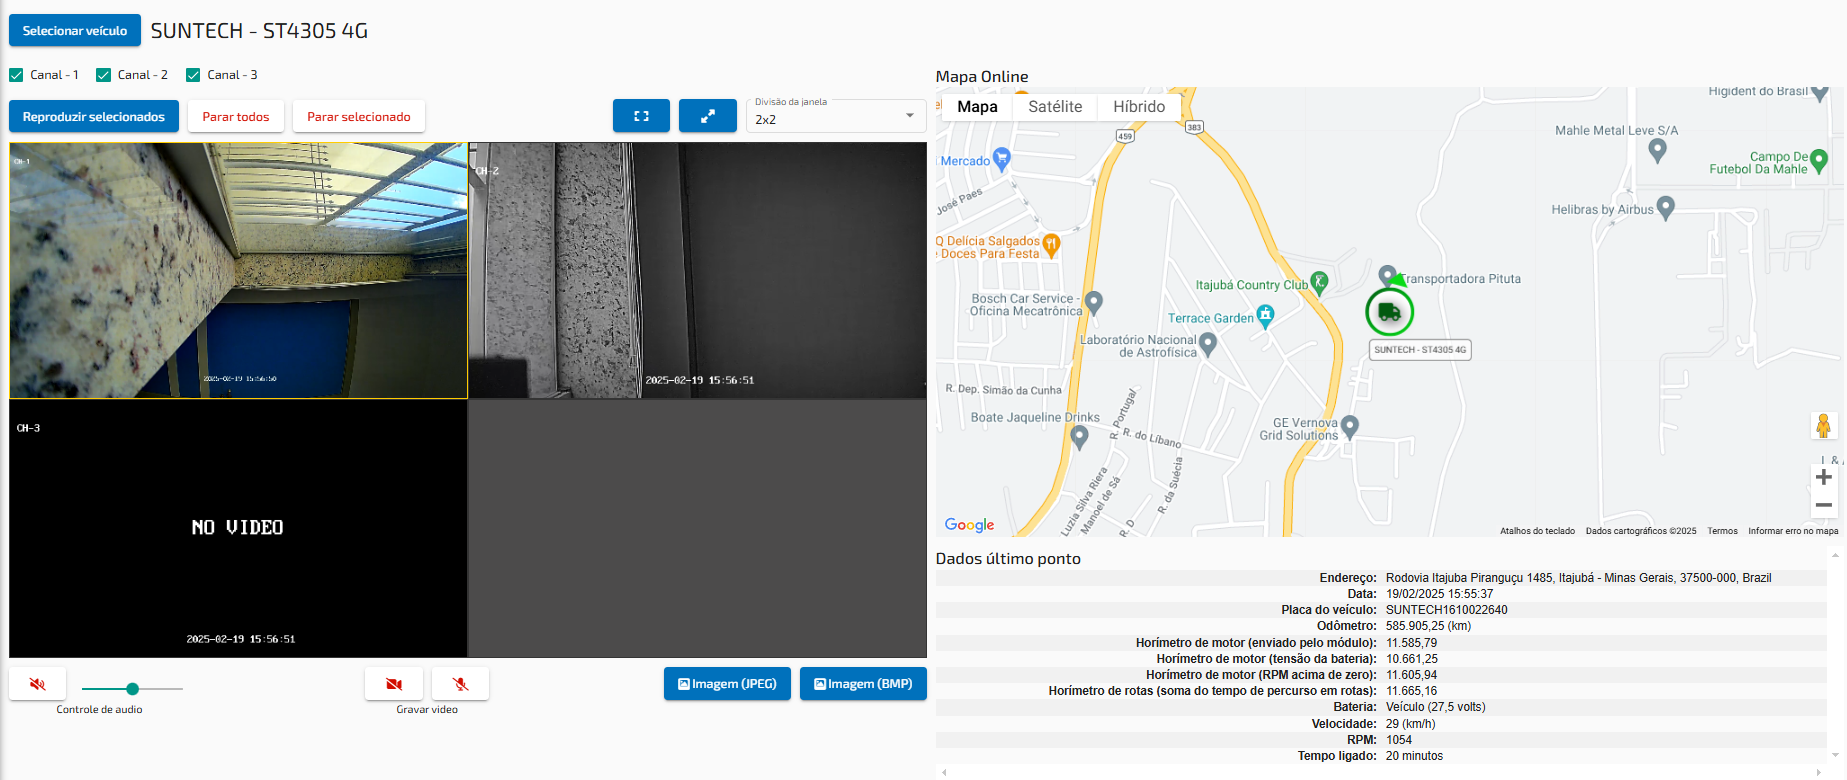Click the Parar selecionado button
Image resolution: width=1847 pixels, height=780 pixels.
pos(359,117)
